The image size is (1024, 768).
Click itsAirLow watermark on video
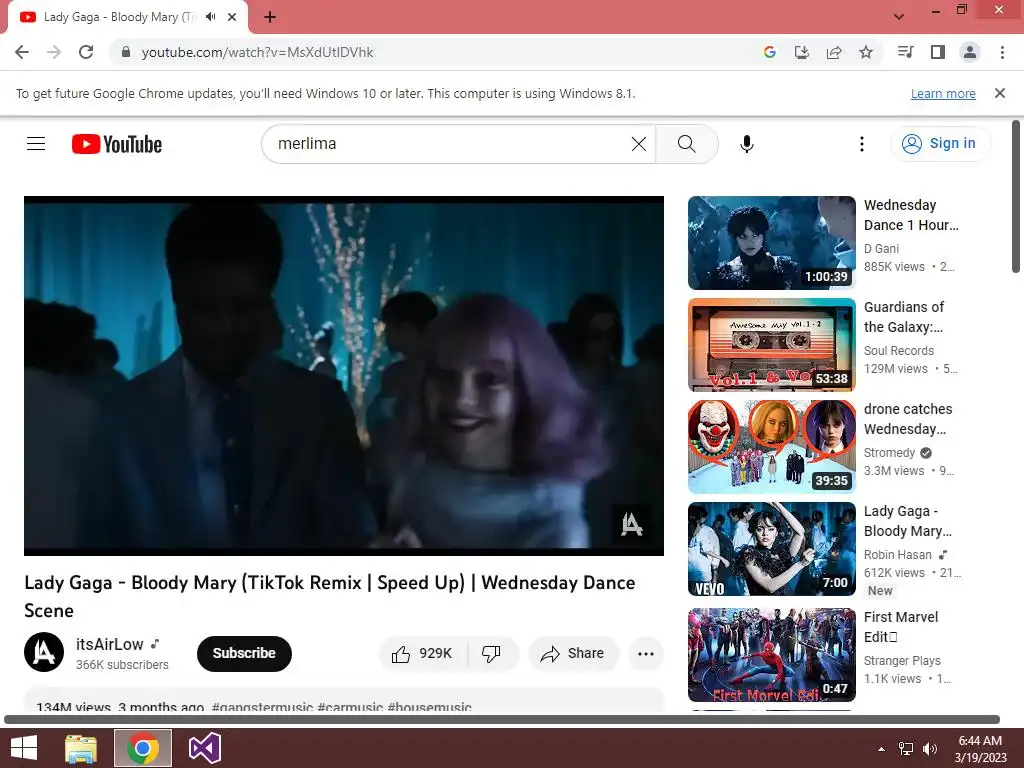(632, 524)
